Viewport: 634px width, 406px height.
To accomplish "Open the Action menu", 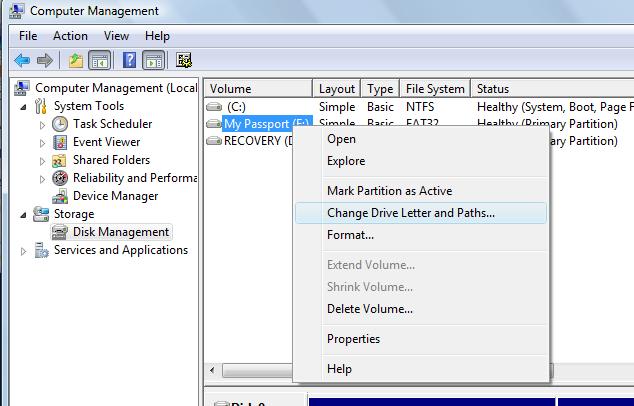I will pos(70,36).
